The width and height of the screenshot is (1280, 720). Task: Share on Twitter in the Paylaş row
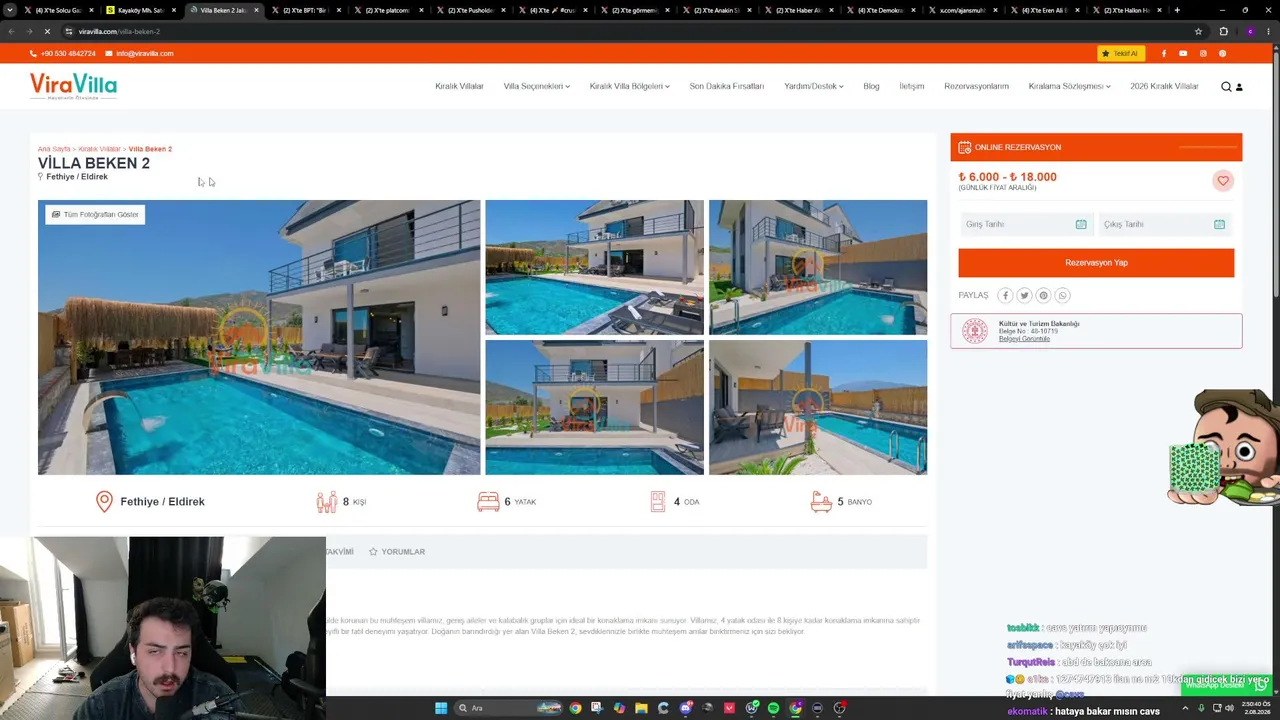coord(1024,295)
